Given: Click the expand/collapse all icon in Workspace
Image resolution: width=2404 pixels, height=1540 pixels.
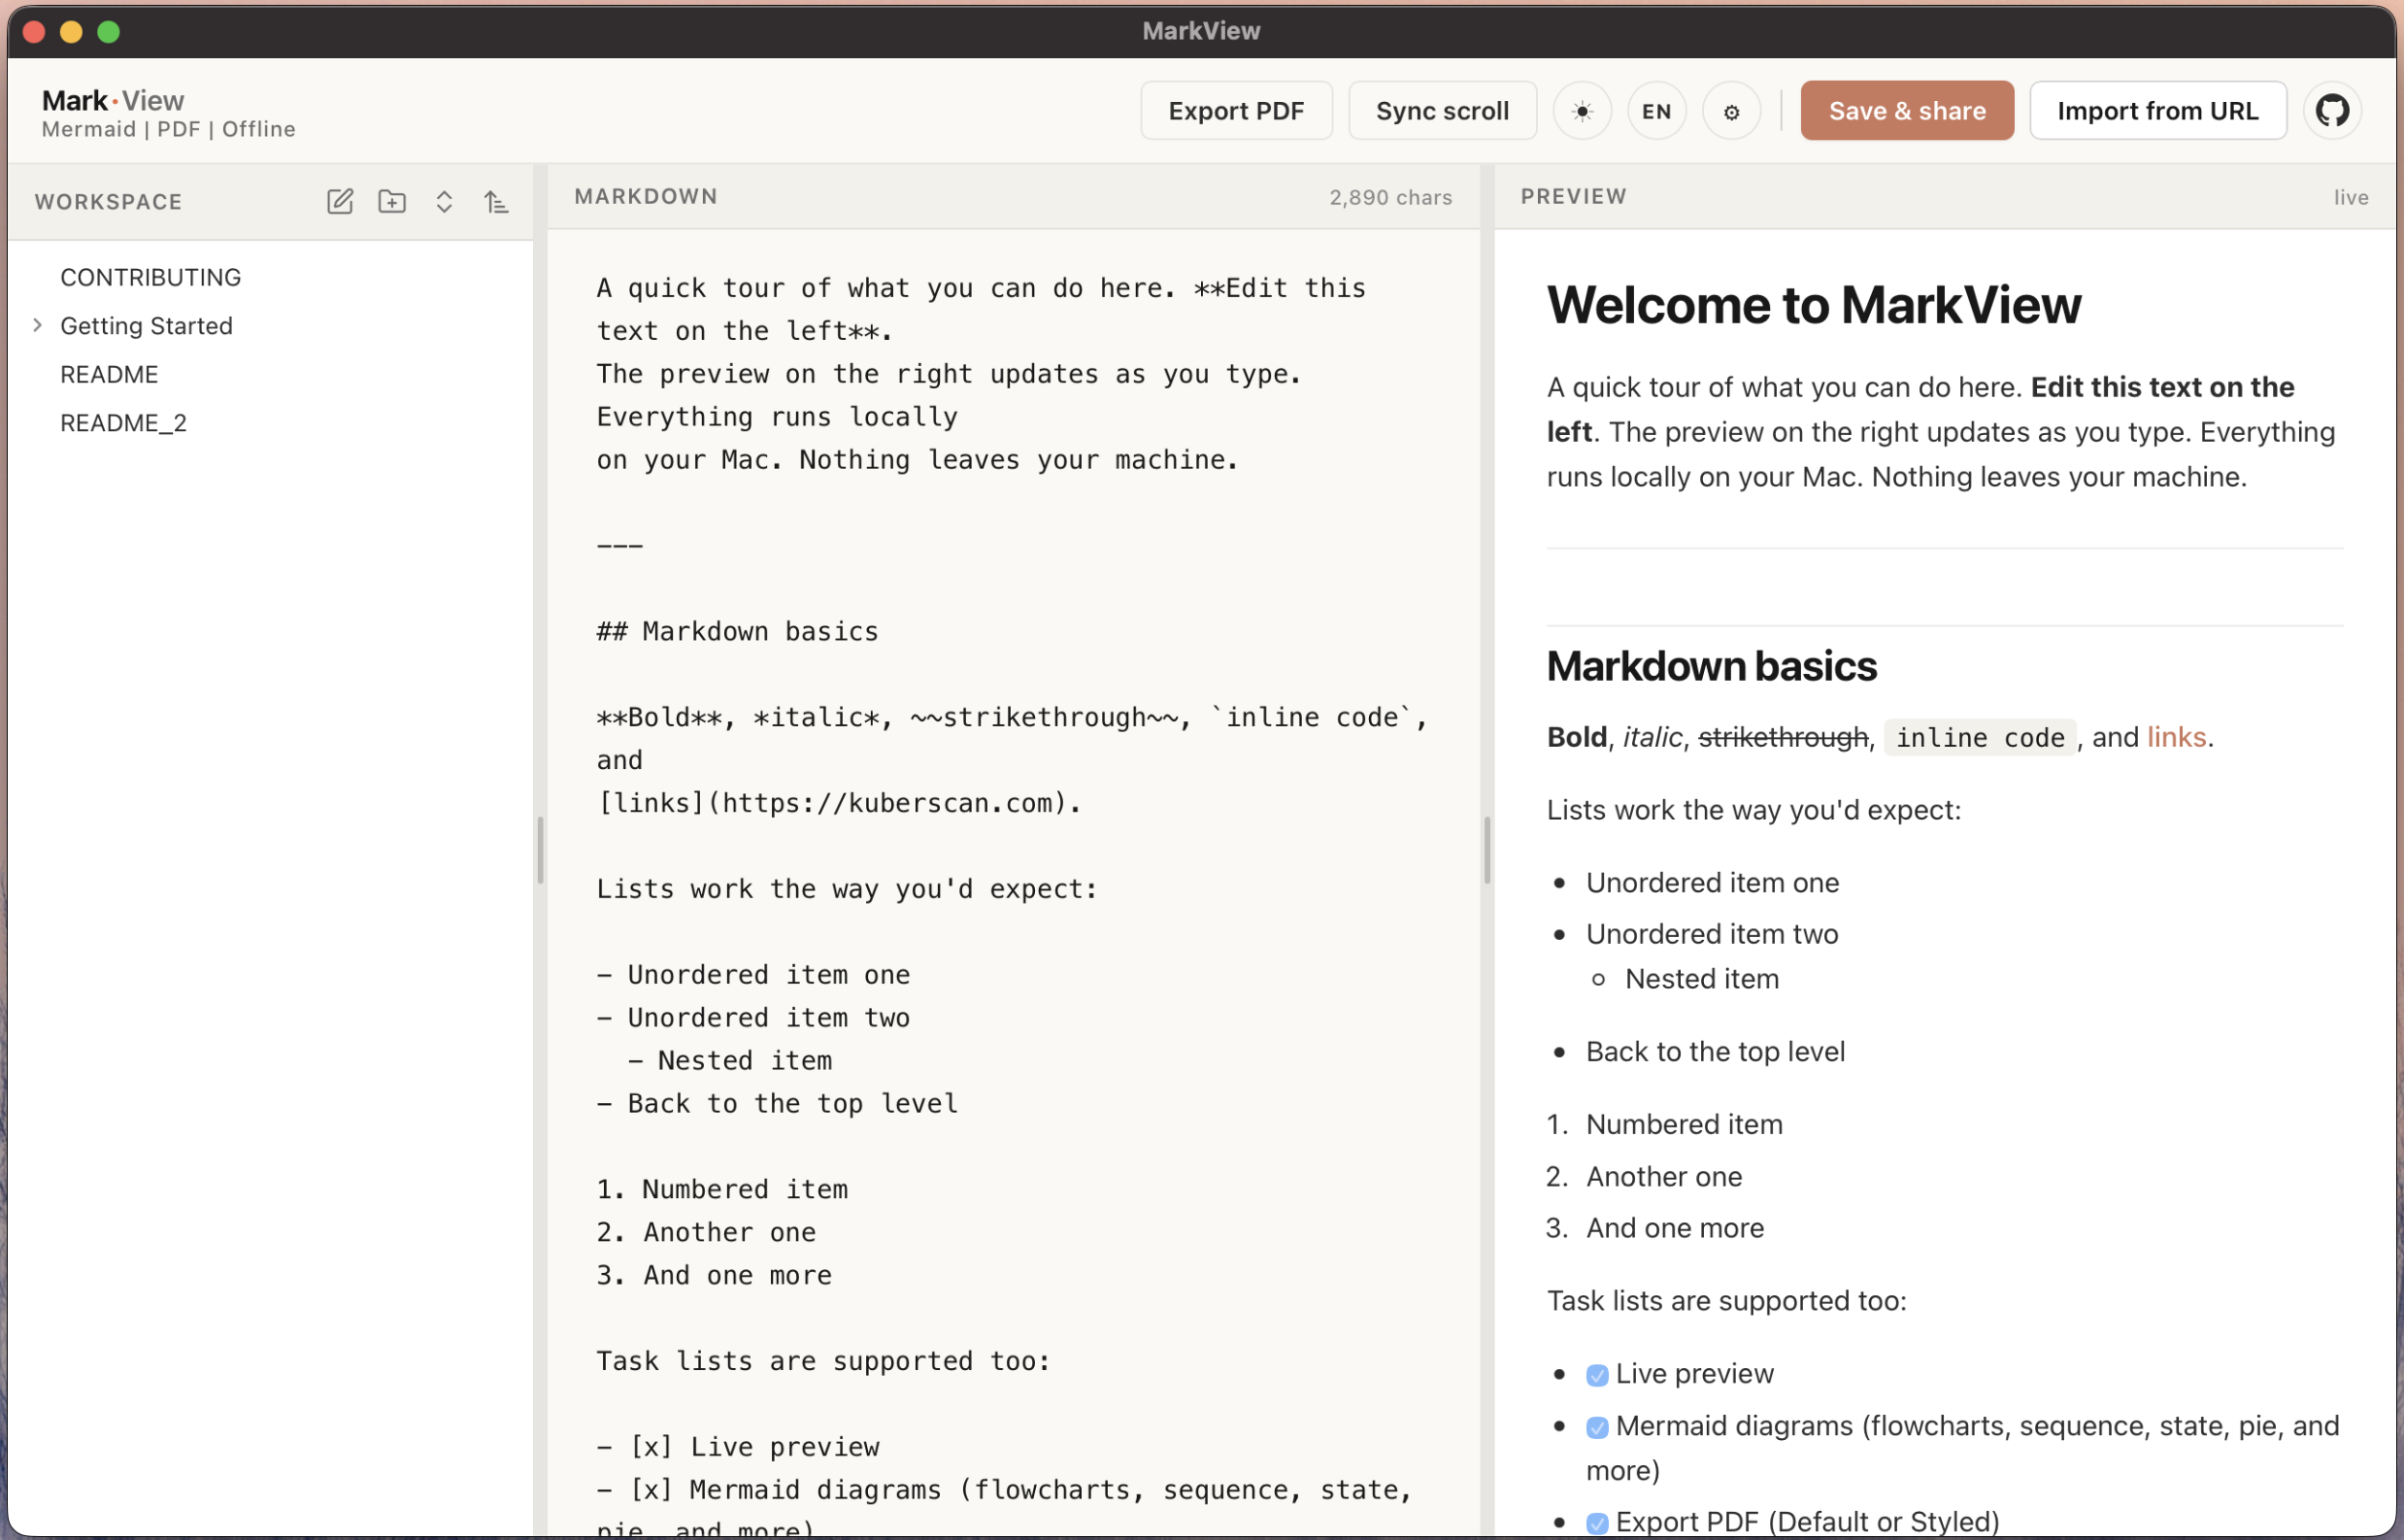Looking at the screenshot, I should pyautogui.click(x=444, y=201).
